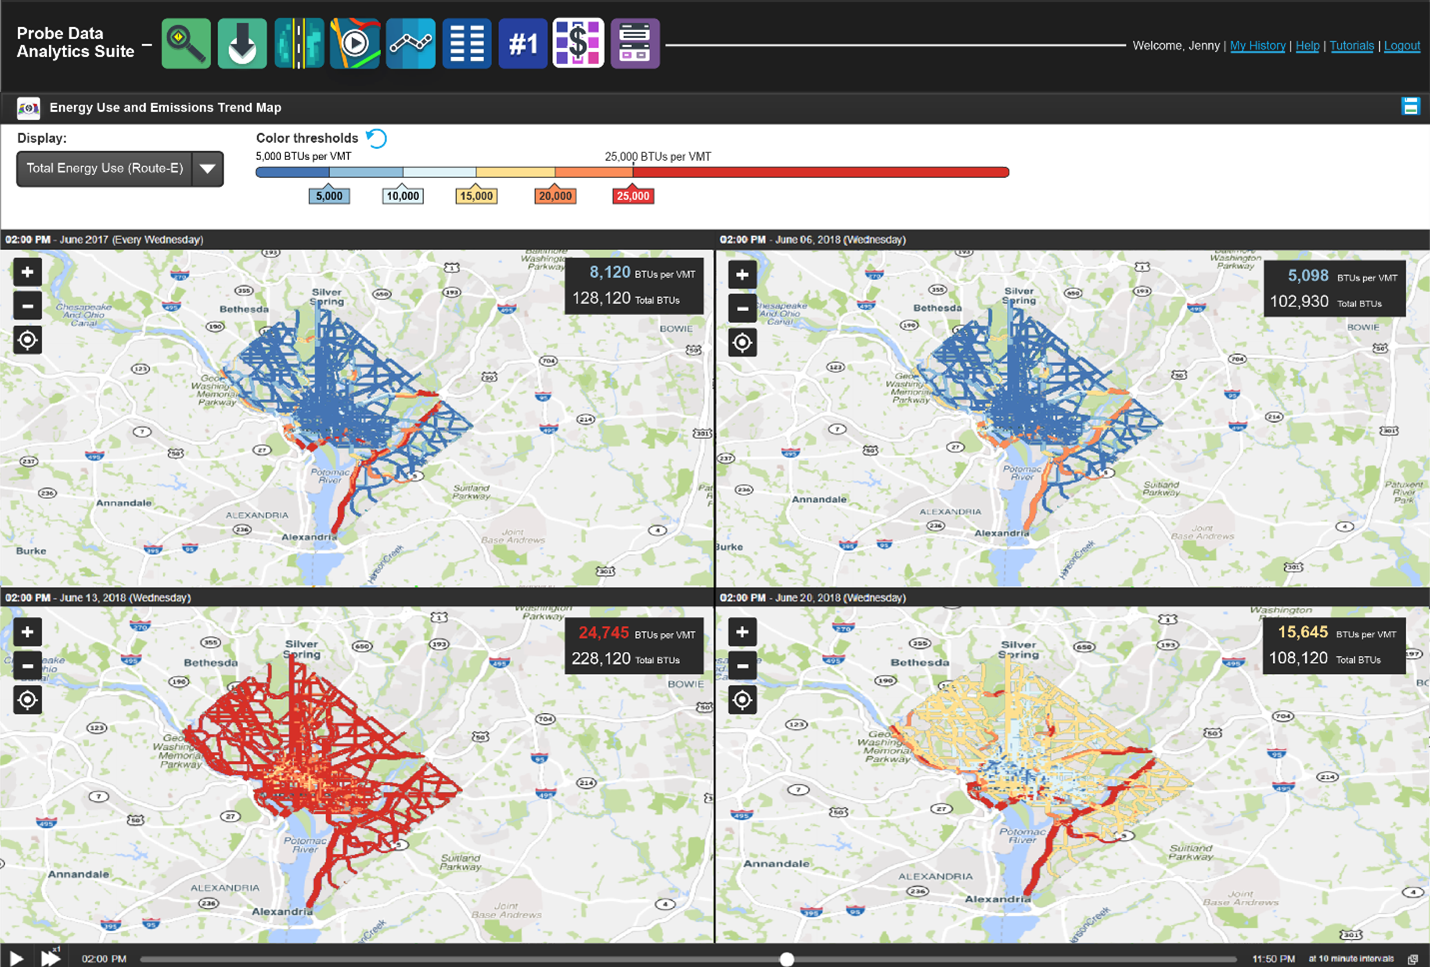Open the user delay cost tool
1430x967 pixels.
579,43
